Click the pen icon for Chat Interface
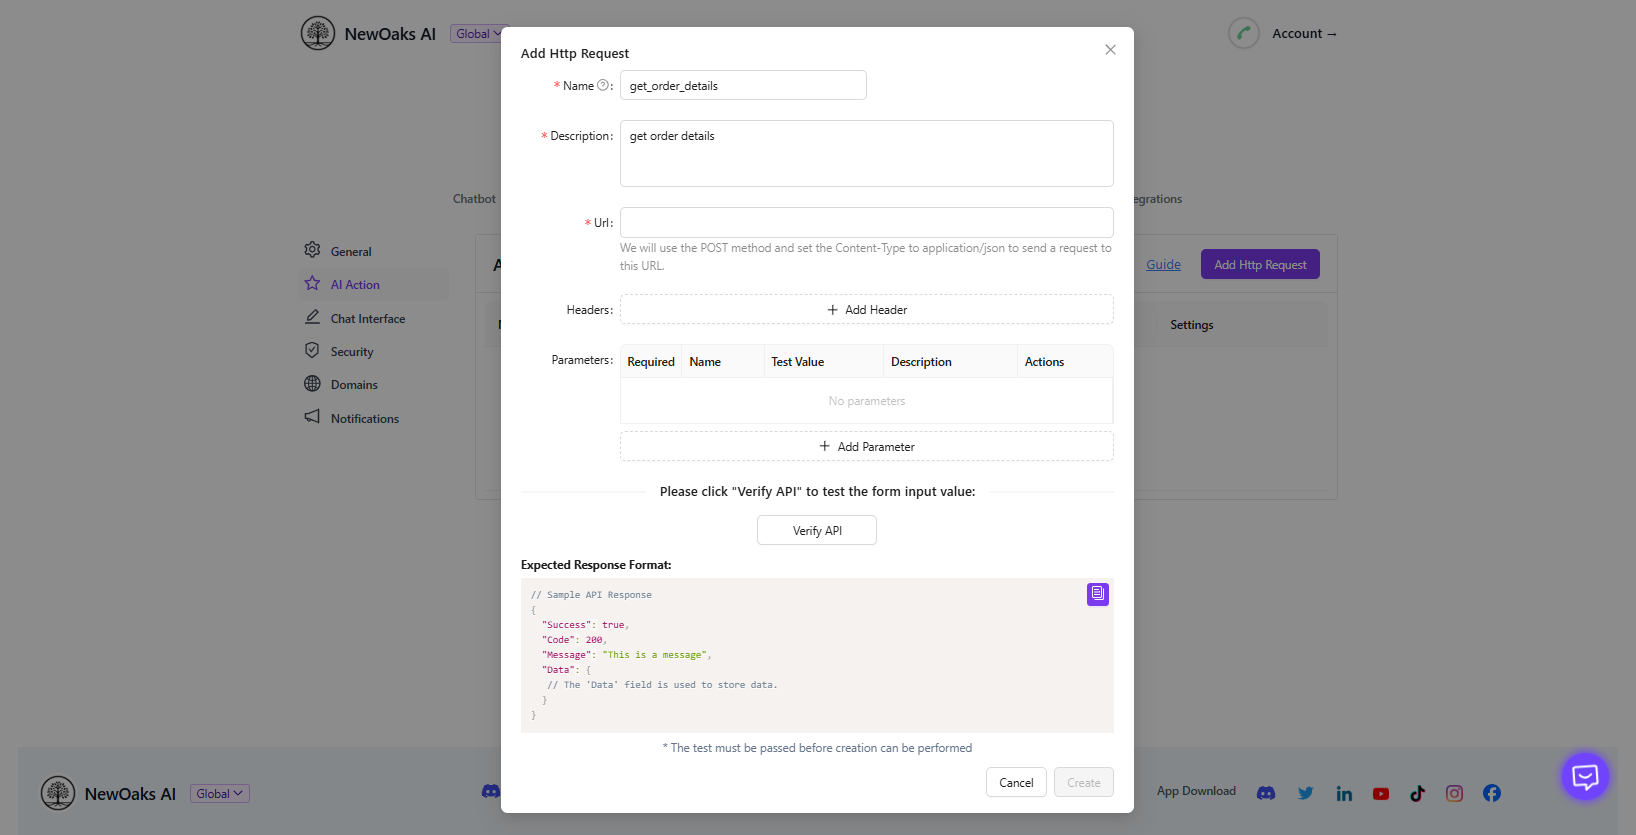Image resolution: width=1636 pixels, height=835 pixels. 312,317
